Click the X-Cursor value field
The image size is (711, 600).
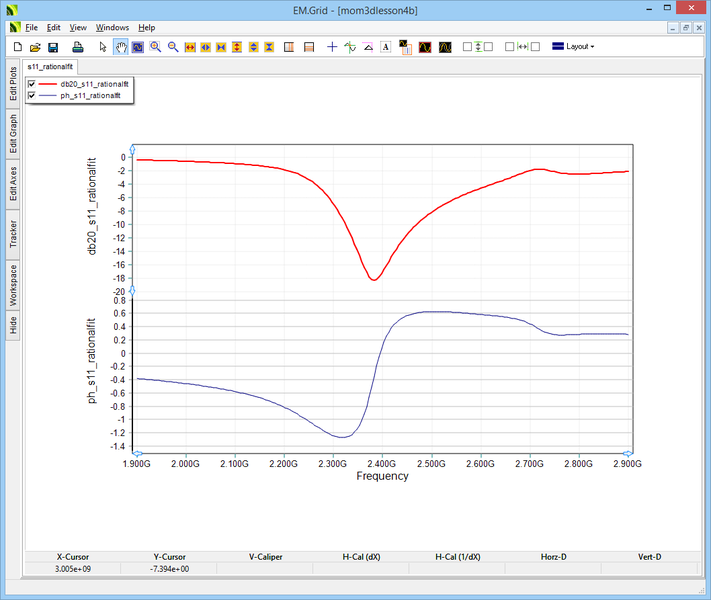tap(74, 569)
